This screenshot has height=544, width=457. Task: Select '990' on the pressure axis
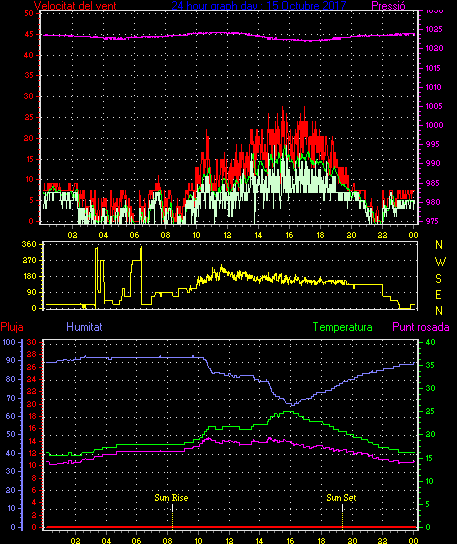pos(432,163)
